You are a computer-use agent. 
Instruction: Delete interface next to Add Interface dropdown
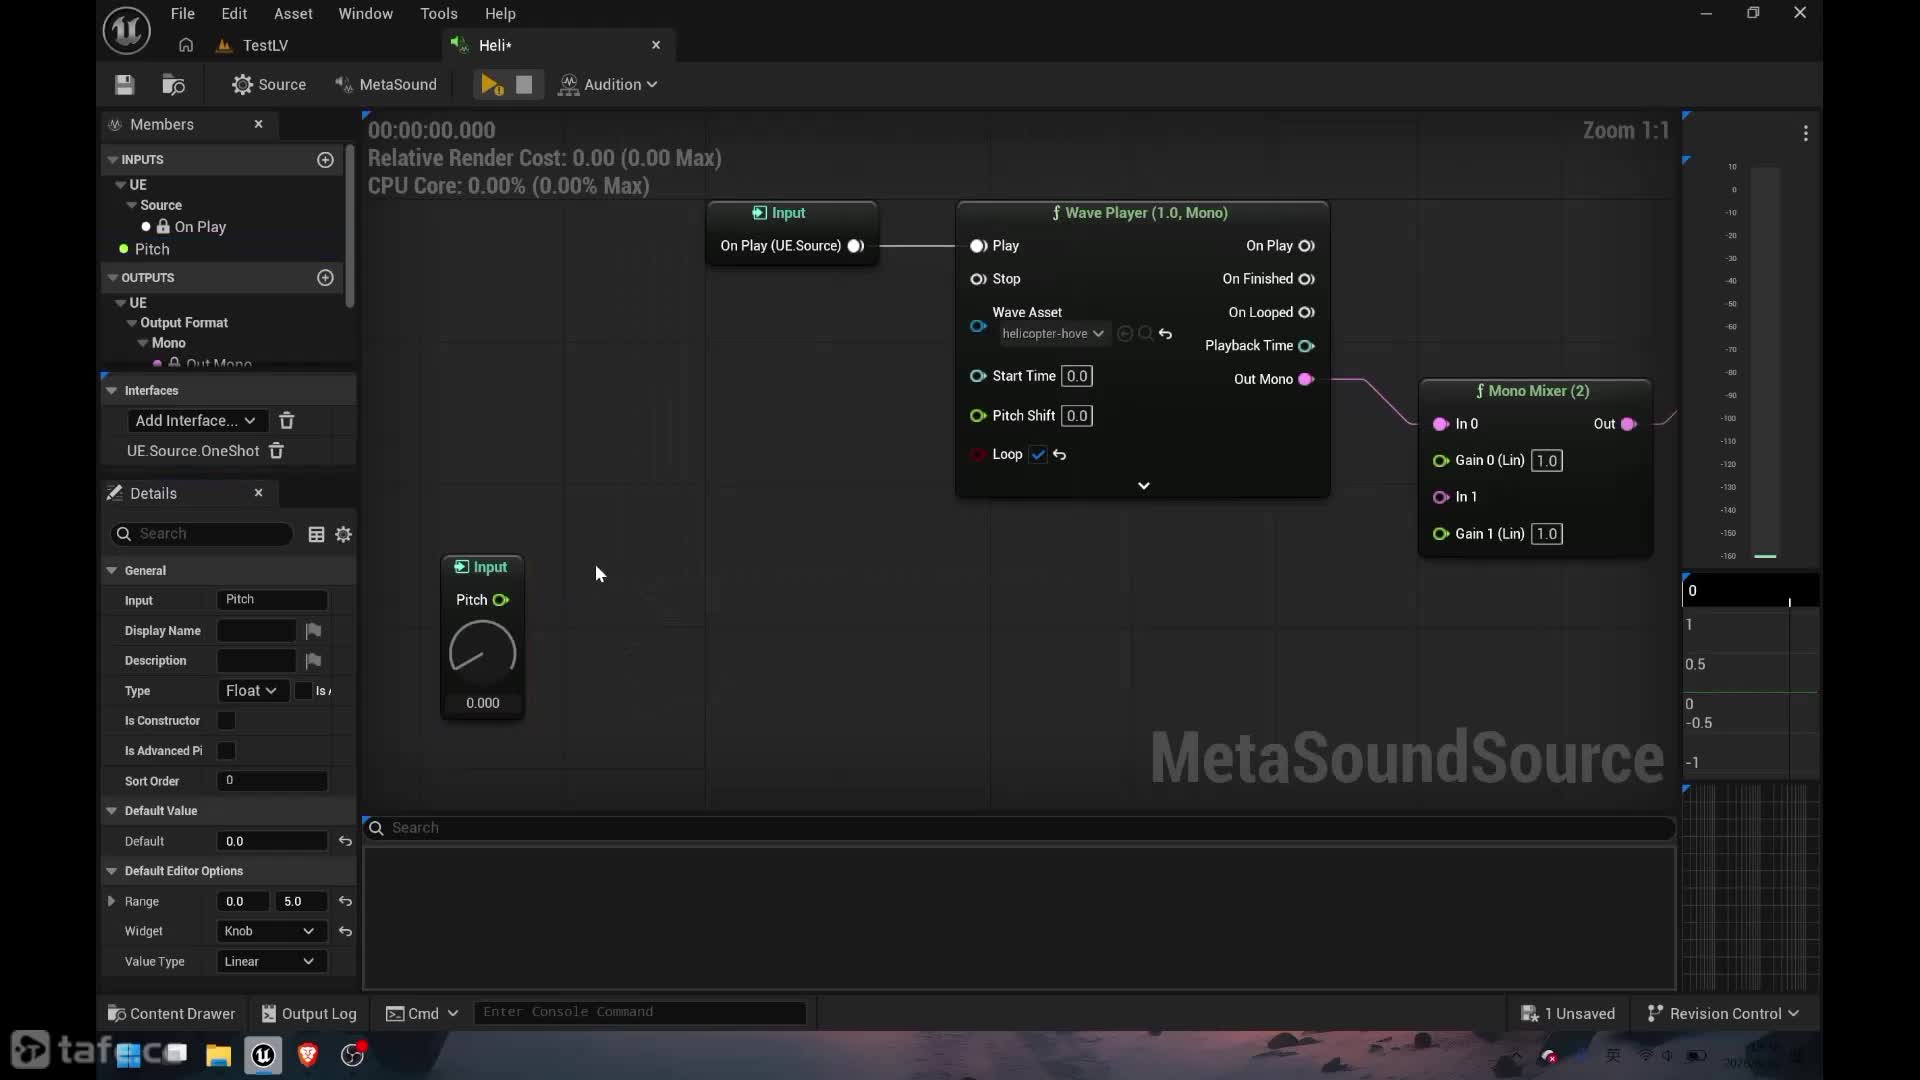pyautogui.click(x=287, y=421)
